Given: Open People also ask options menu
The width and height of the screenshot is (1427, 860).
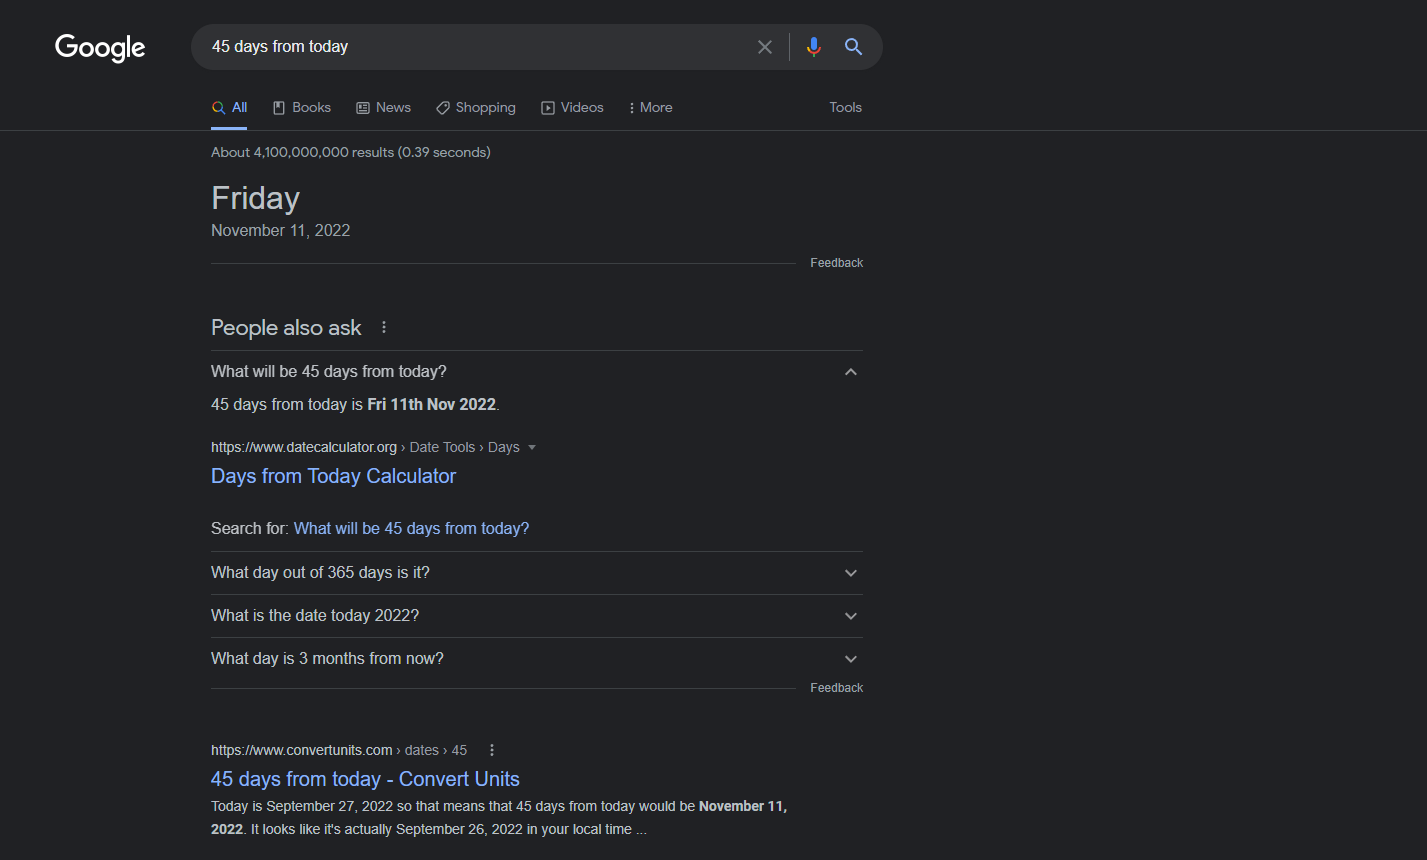Looking at the screenshot, I should click(384, 327).
